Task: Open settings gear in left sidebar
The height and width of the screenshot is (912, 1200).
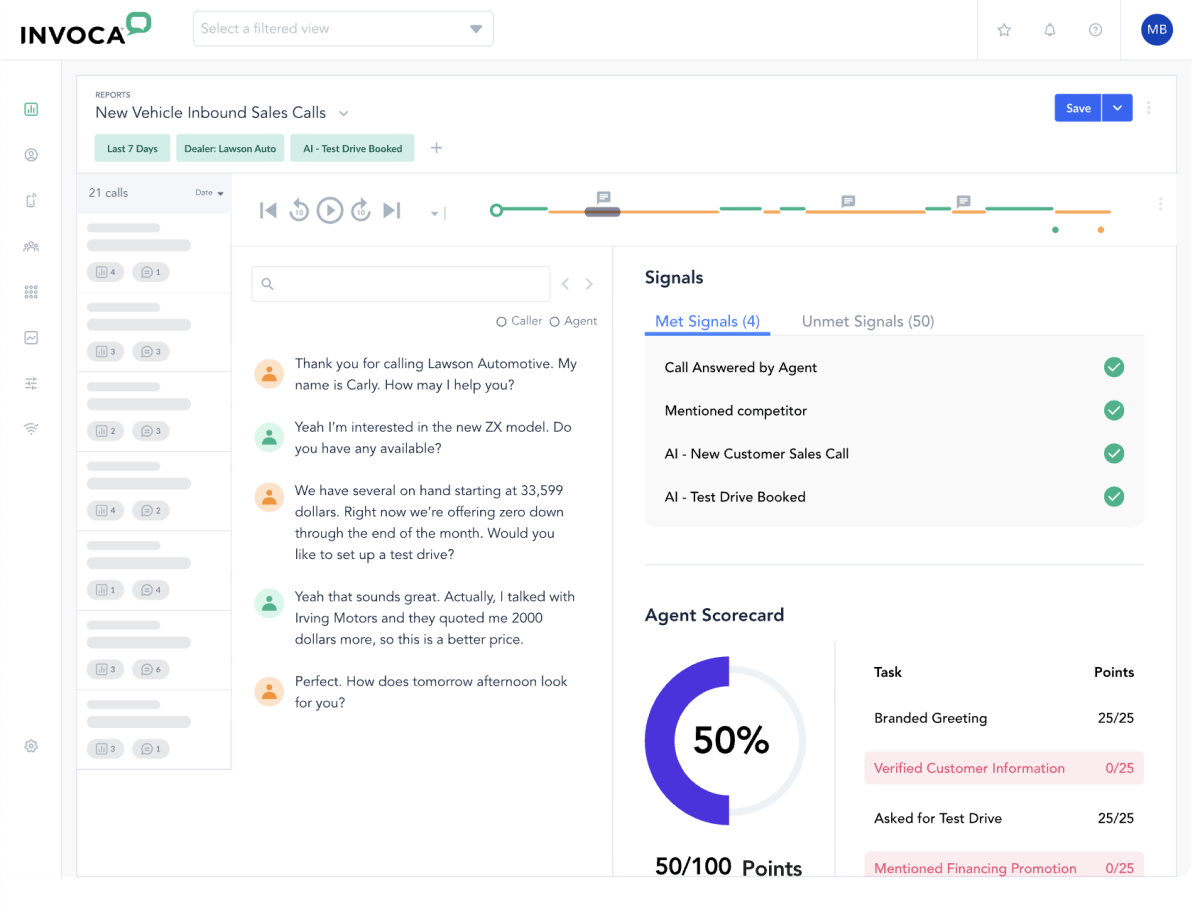Action: click(31, 746)
